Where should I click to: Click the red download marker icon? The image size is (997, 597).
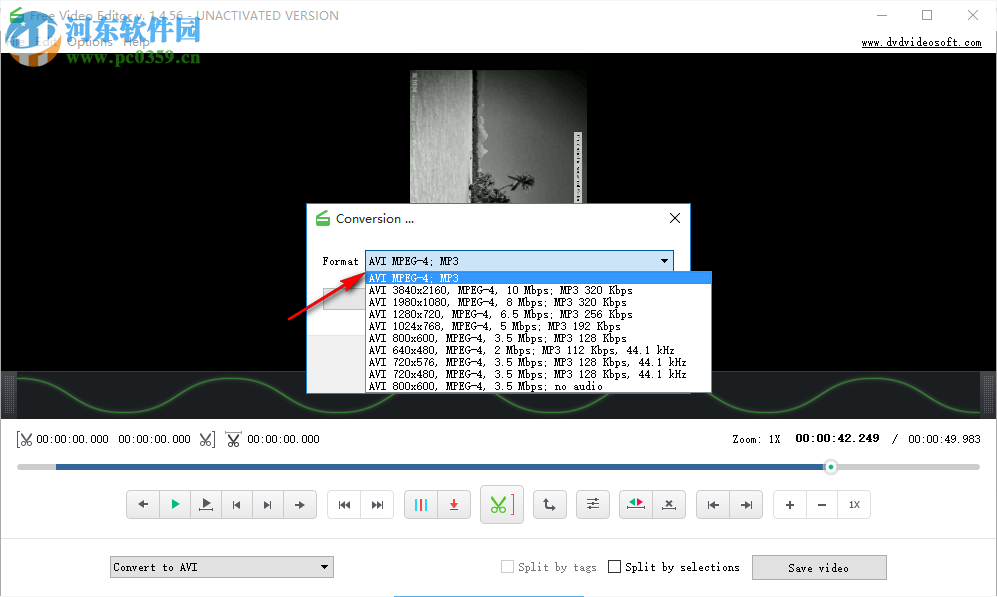point(454,504)
